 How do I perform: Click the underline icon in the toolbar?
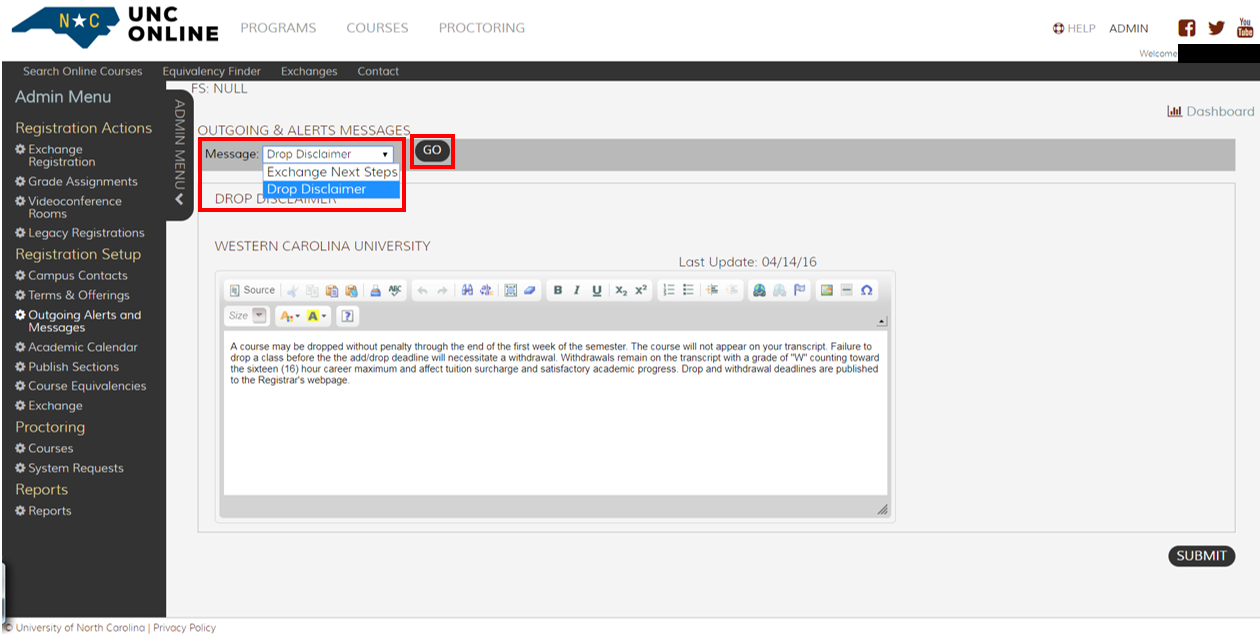tap(597, 290)
